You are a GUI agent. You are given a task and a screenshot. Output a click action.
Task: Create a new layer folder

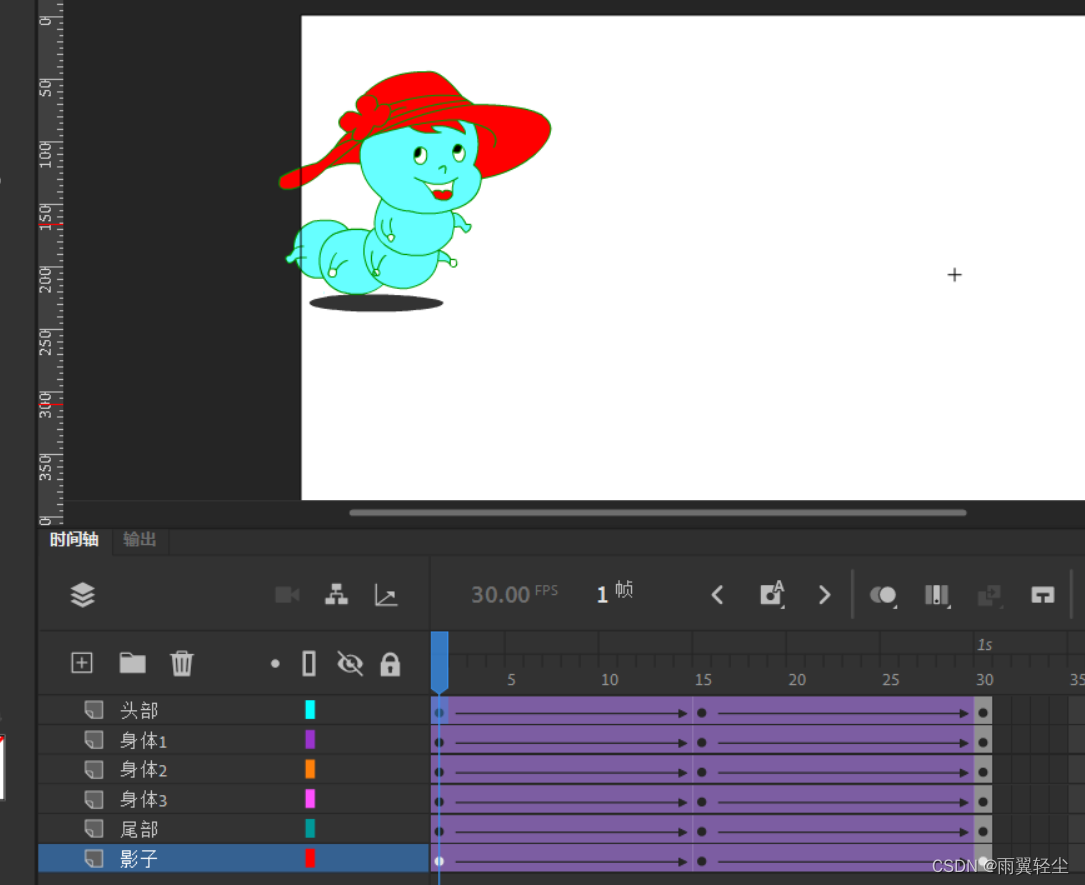tap(132, 663)
